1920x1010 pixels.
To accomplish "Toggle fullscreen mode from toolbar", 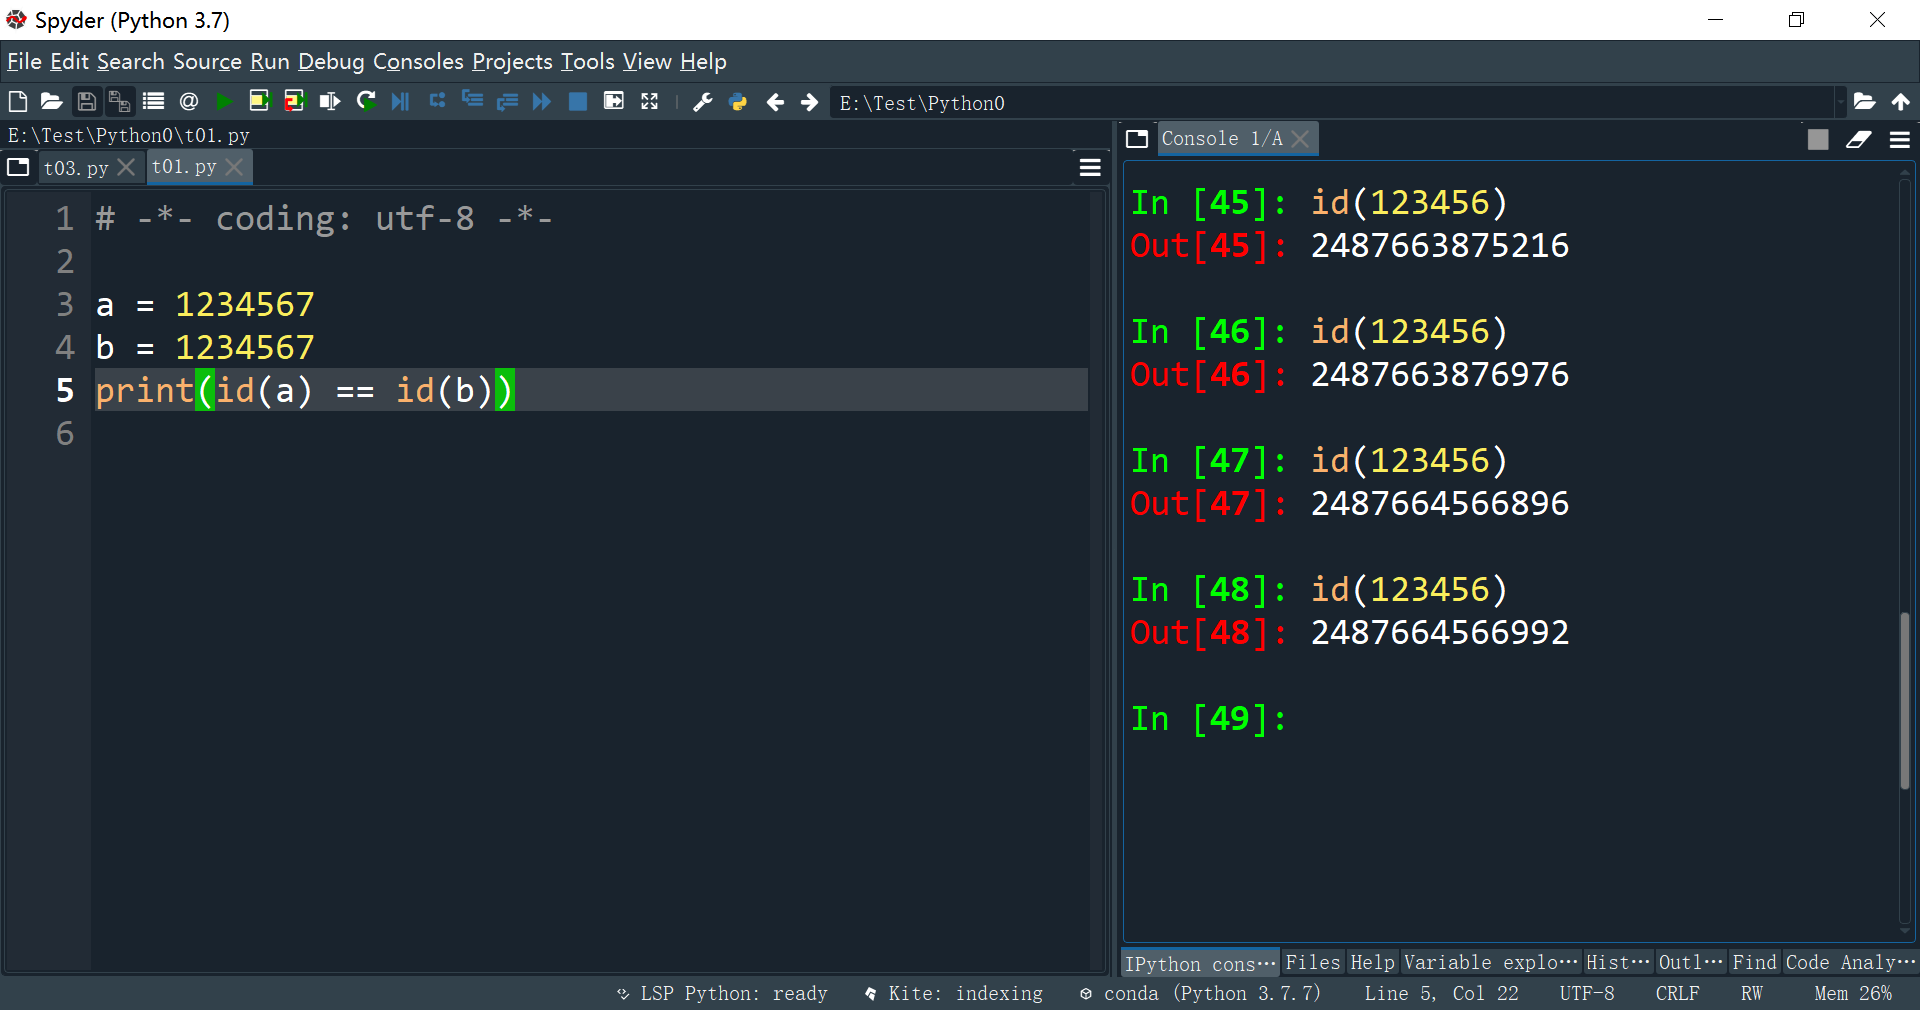I will tap(650, 101).
